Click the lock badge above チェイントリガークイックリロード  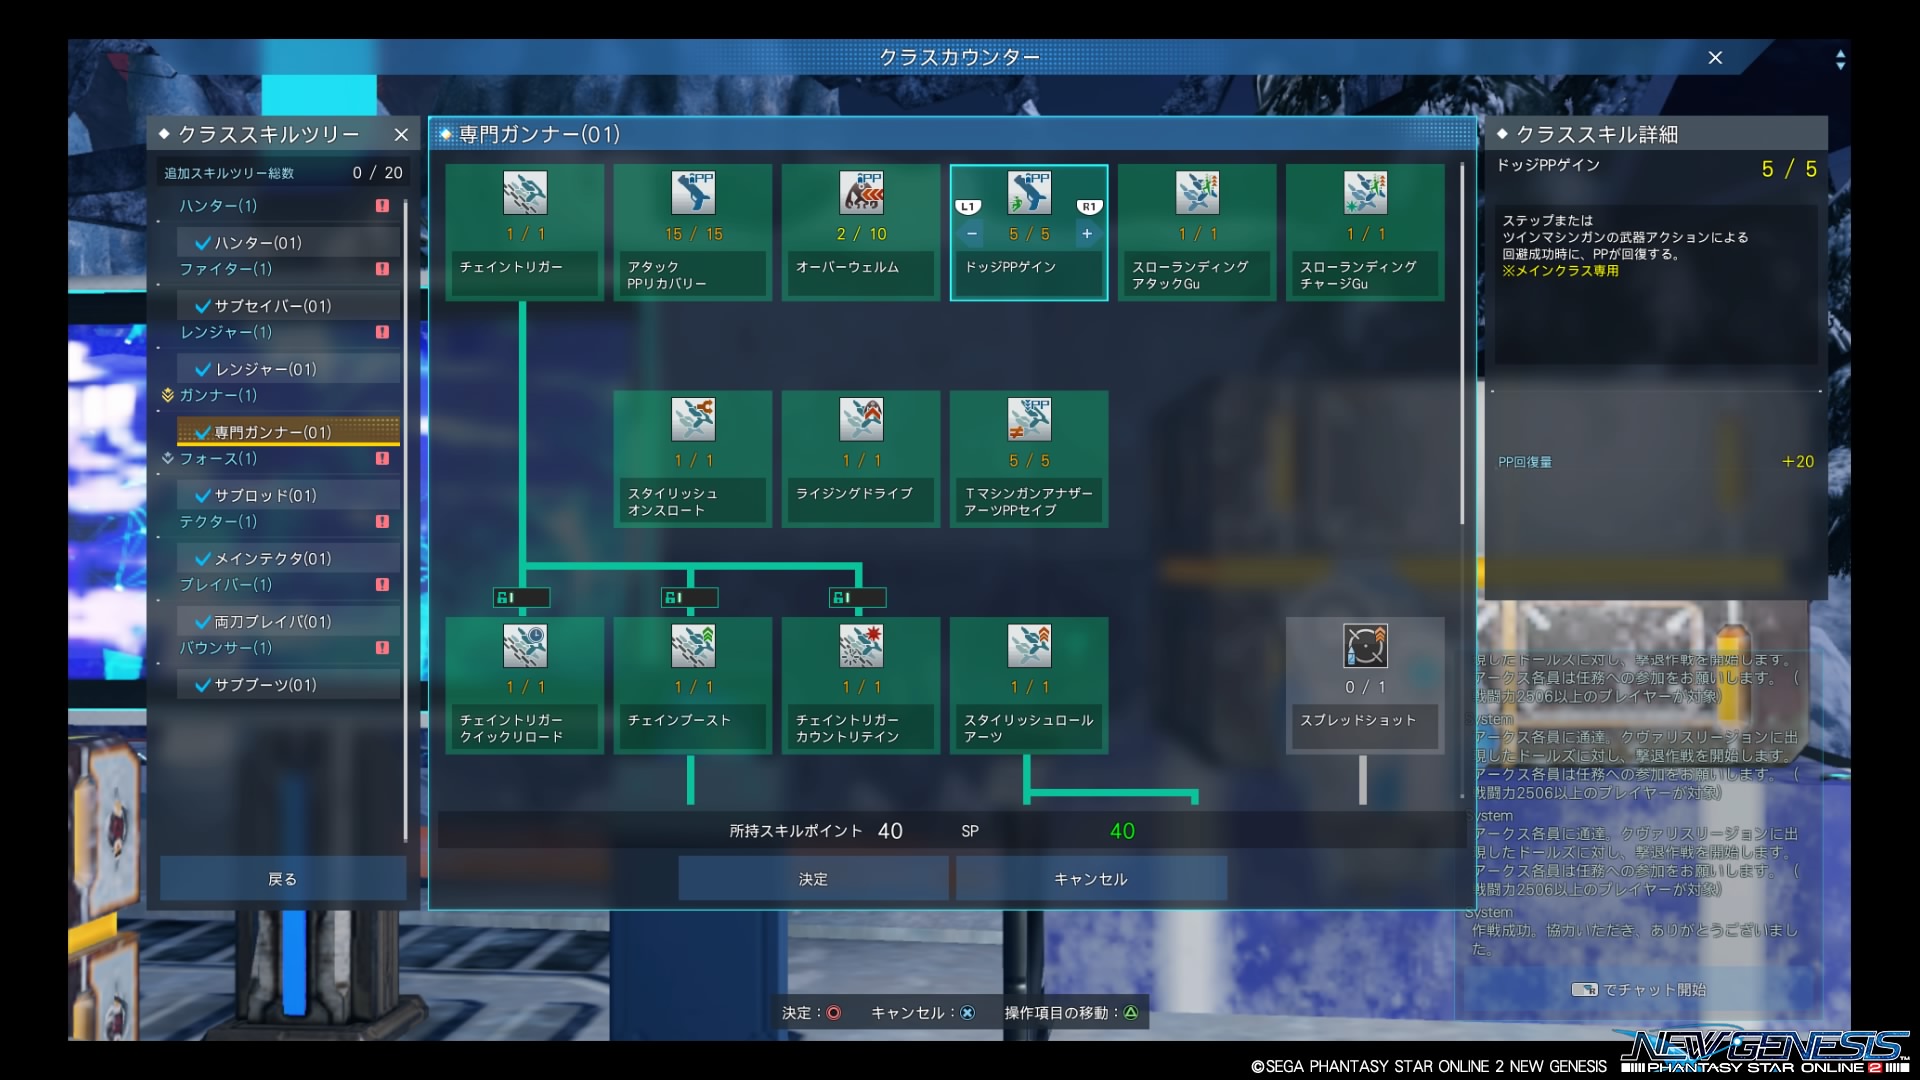click(521, 598)
